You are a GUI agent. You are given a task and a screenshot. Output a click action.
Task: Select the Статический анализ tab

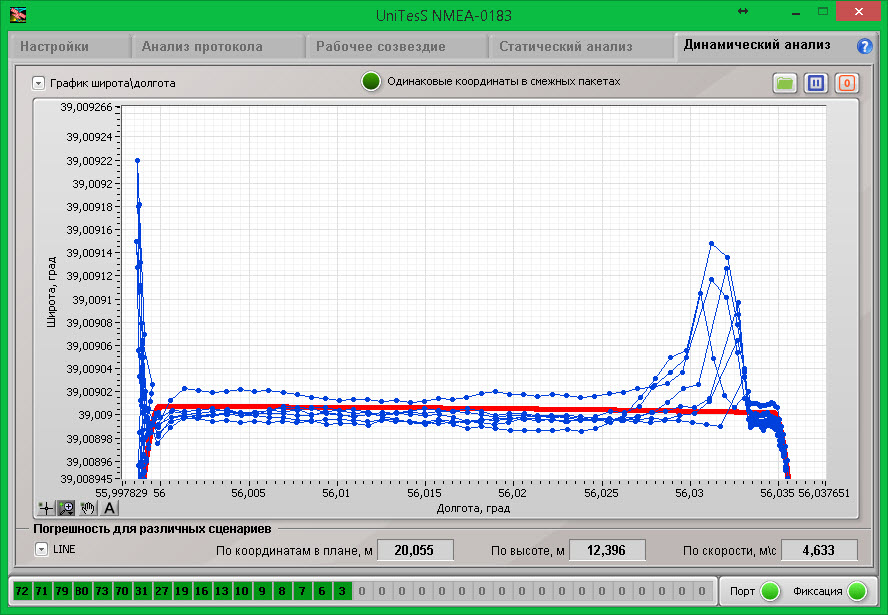click(565, 46)
